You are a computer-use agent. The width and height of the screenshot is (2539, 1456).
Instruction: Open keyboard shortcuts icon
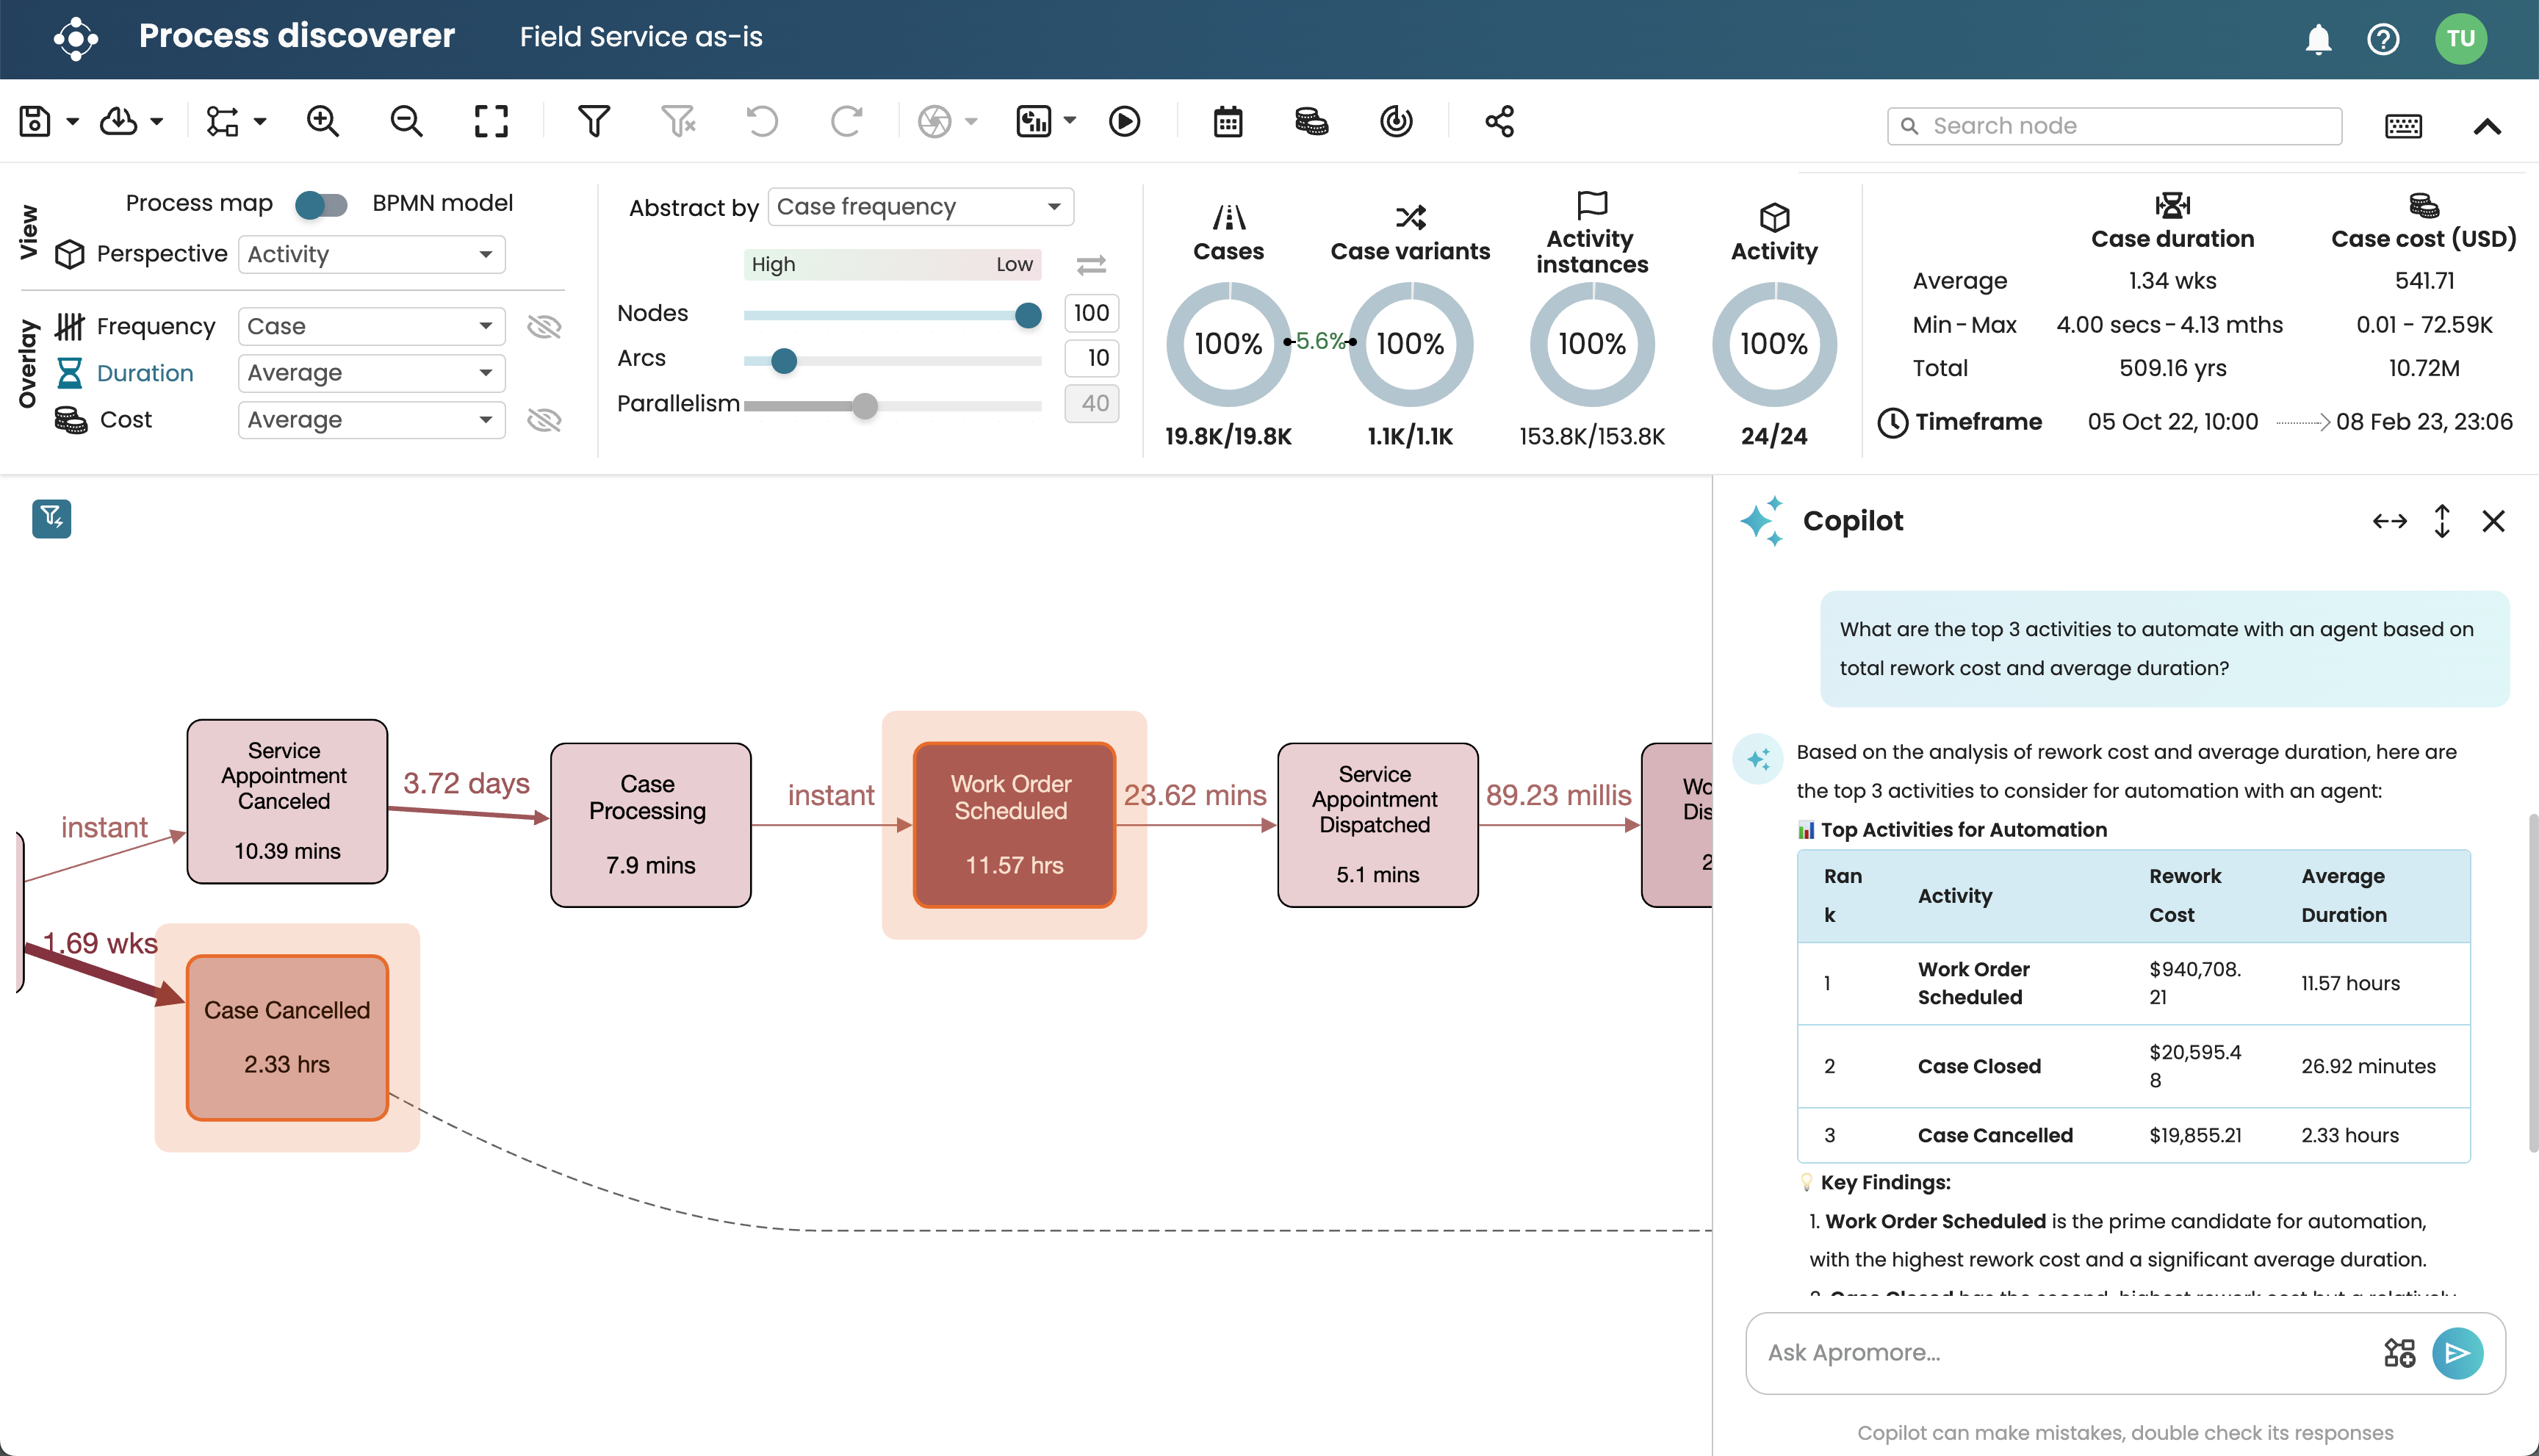pyautogui.click(x=2403, y=126)
